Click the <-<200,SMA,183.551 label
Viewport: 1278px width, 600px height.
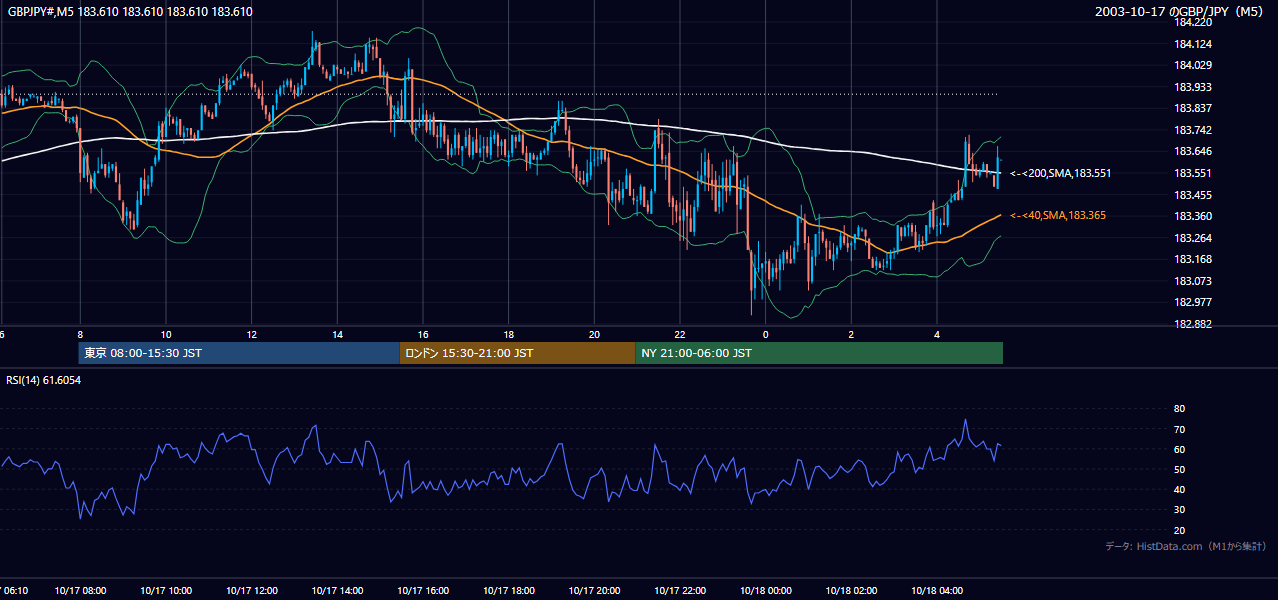(1060, 173)
